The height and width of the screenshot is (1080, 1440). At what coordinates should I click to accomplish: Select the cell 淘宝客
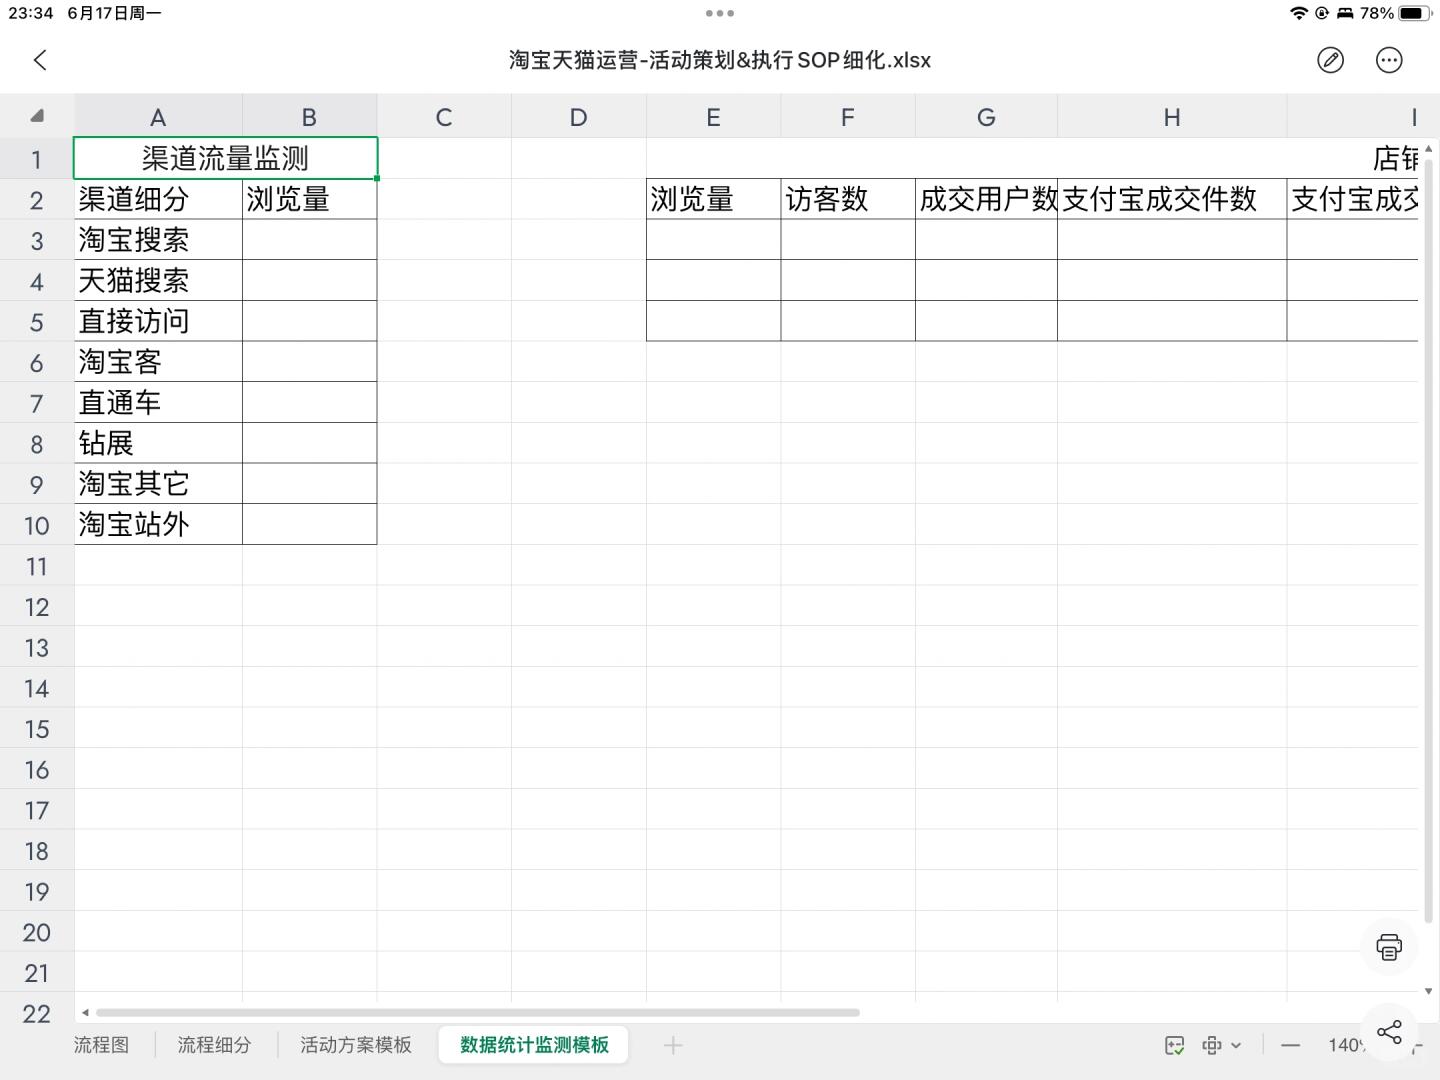pyautogui.click(x=158, y=362)
